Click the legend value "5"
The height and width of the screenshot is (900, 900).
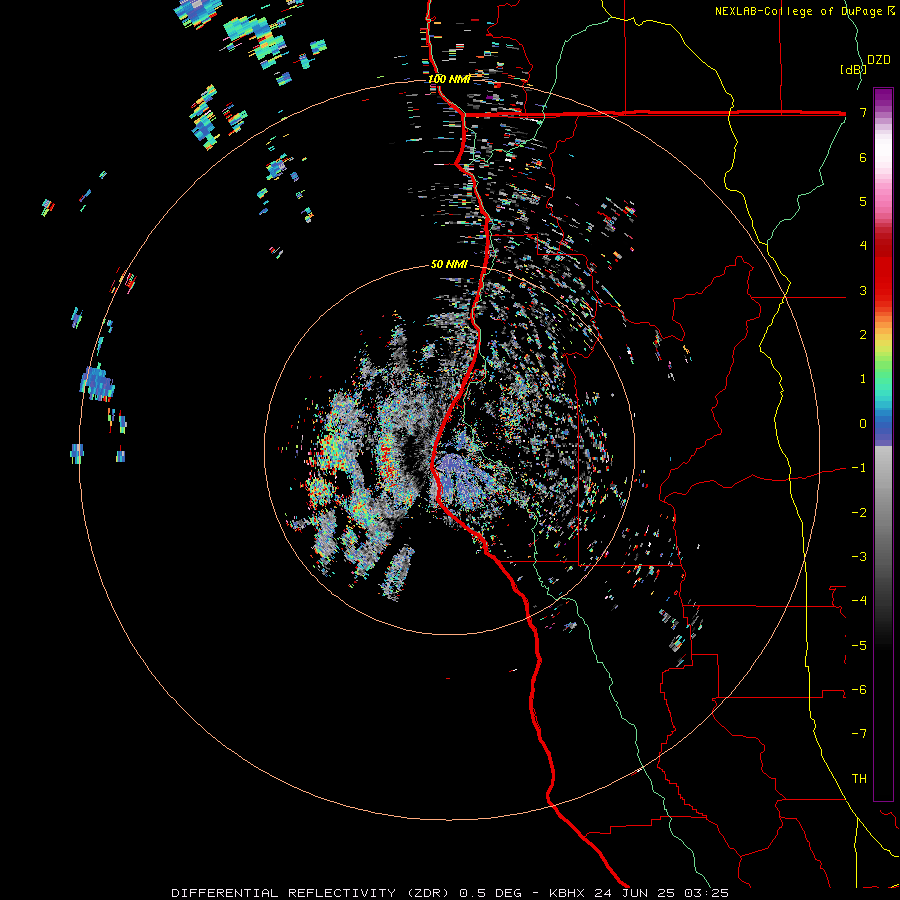pyautogui.click(x=863, y=201)
